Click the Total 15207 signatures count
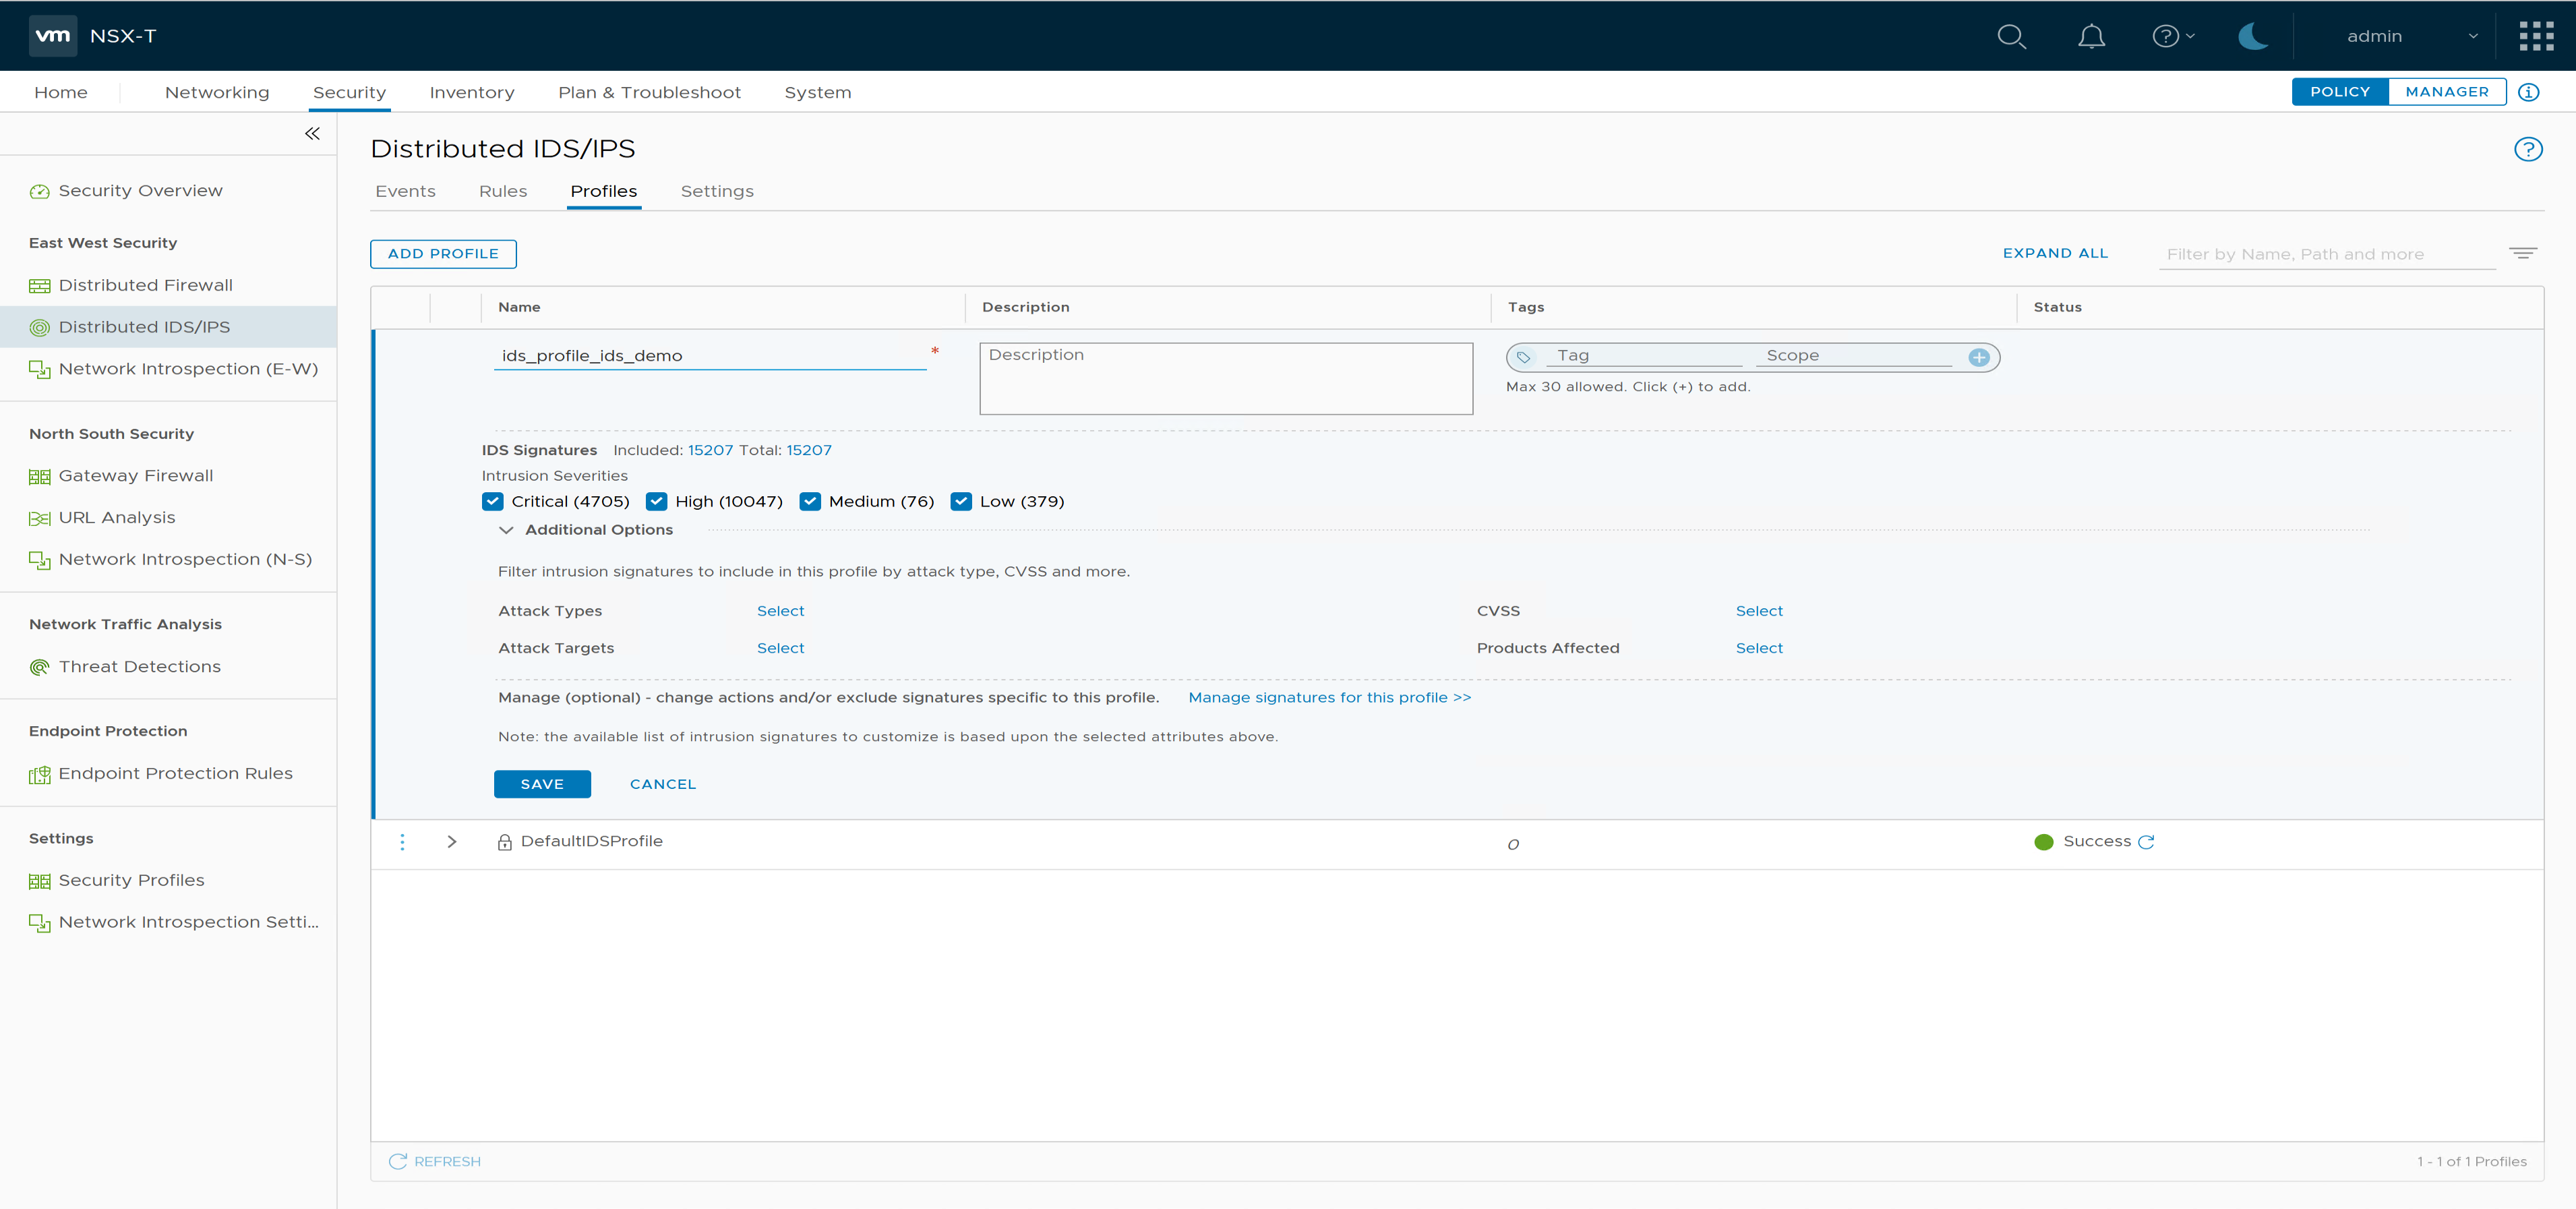Image resolution: width=2576 pixels, height=1209 pixels. coord(809,451)
